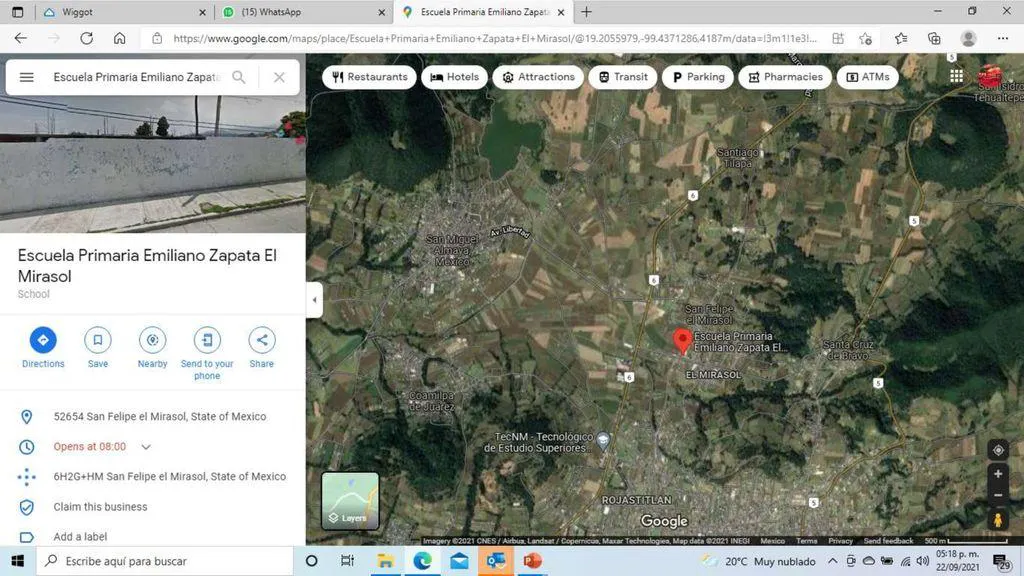Click the TecNM school marker on the map

pos(603,440)
